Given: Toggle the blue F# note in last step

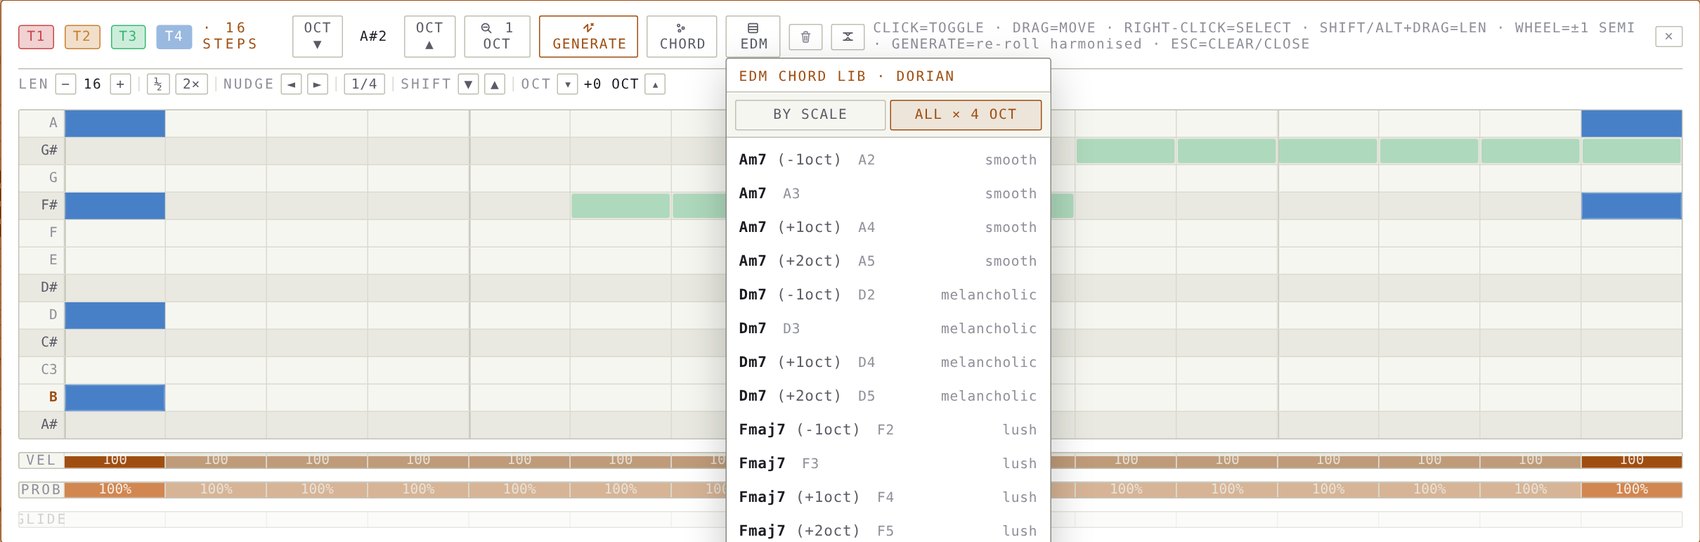Looking at the screenshot, I should (1631, 206).
